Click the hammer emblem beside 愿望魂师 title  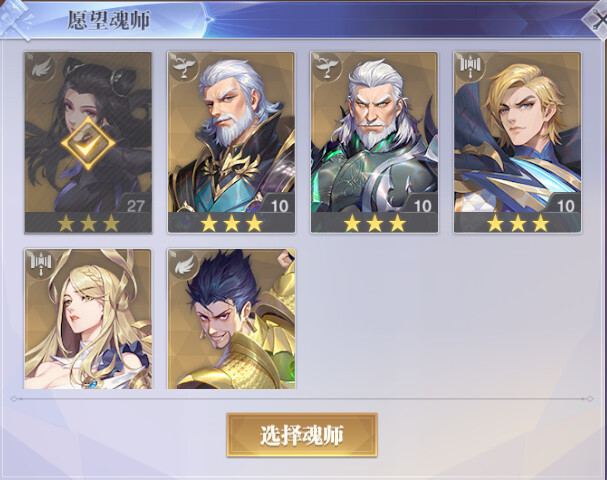(x=15, y=19)
